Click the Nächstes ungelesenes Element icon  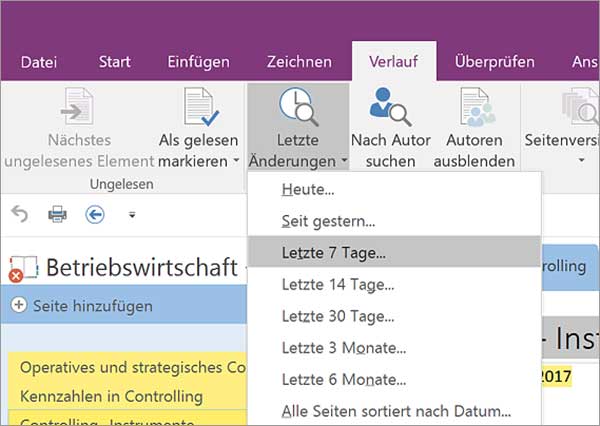click(78, 106)
